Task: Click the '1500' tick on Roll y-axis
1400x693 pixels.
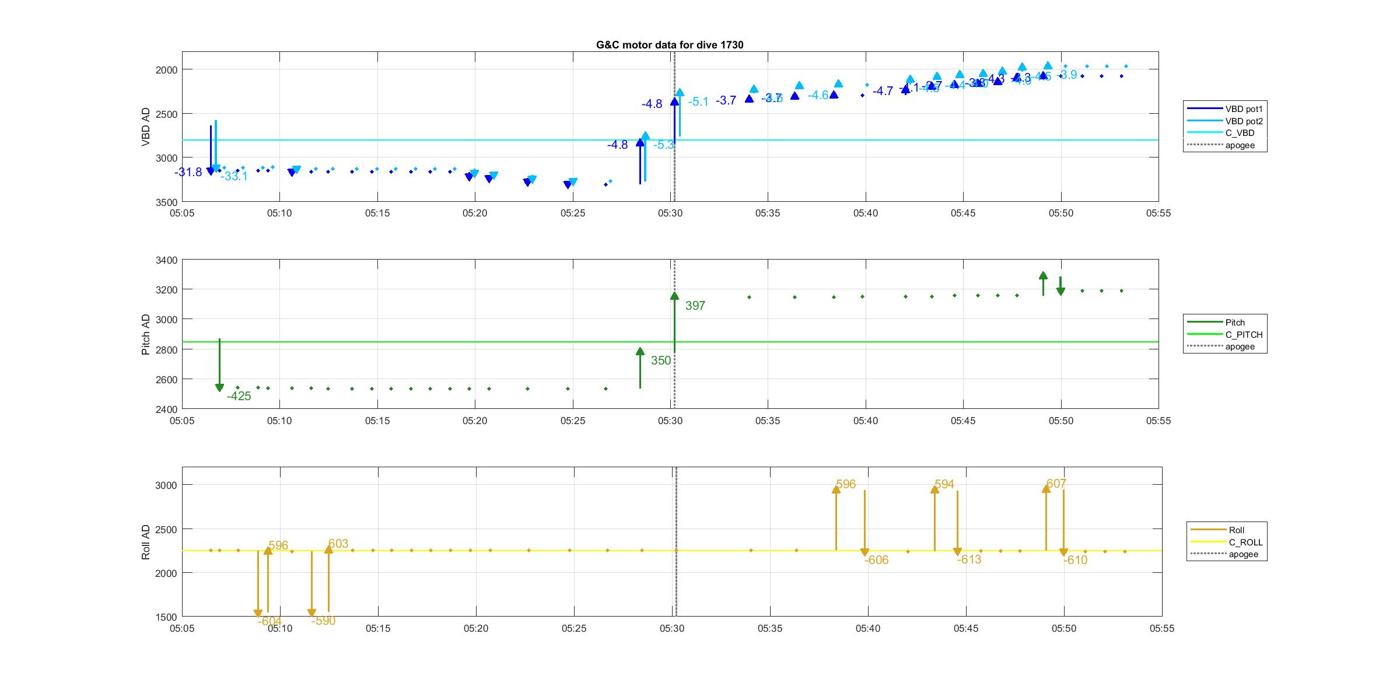Action: [166, 617]
